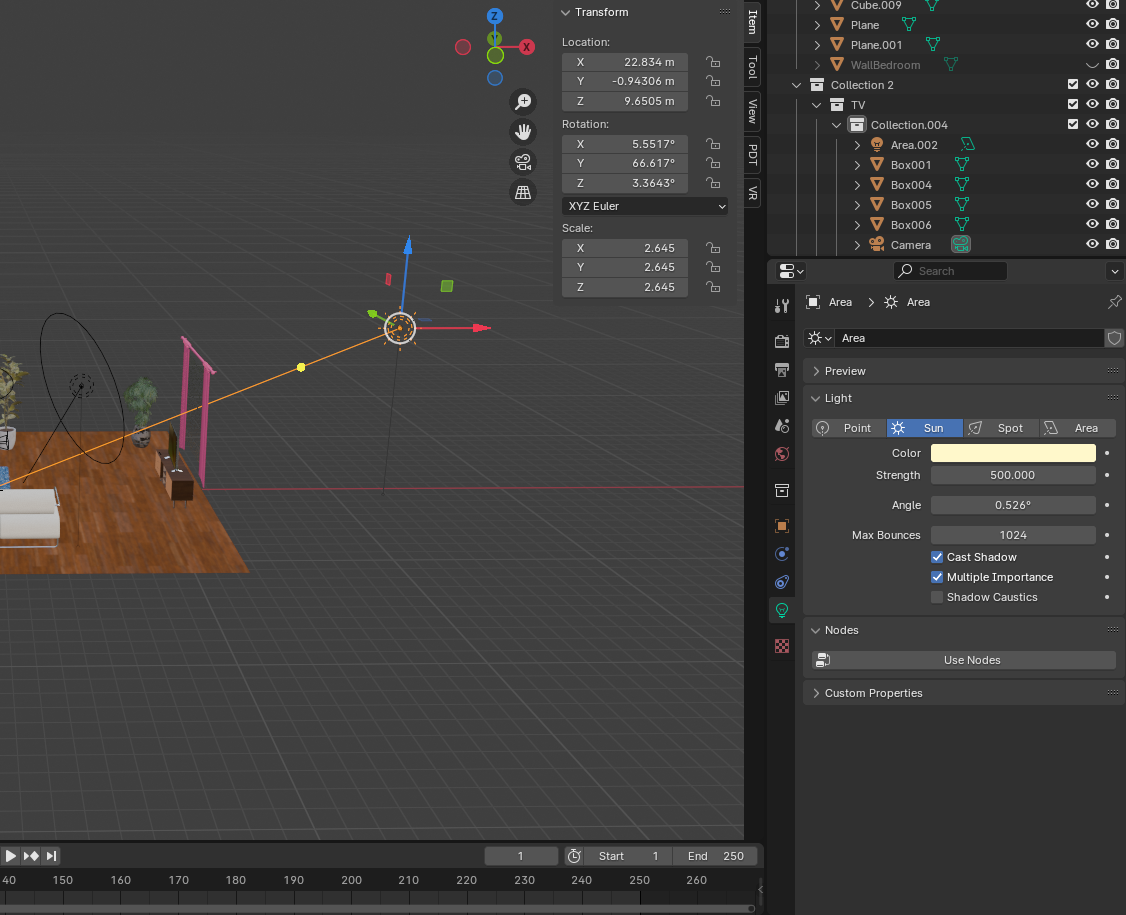Screen dimensions: 1126x915
Task: Open the World properties globe icon
Action: coord(782,454)
